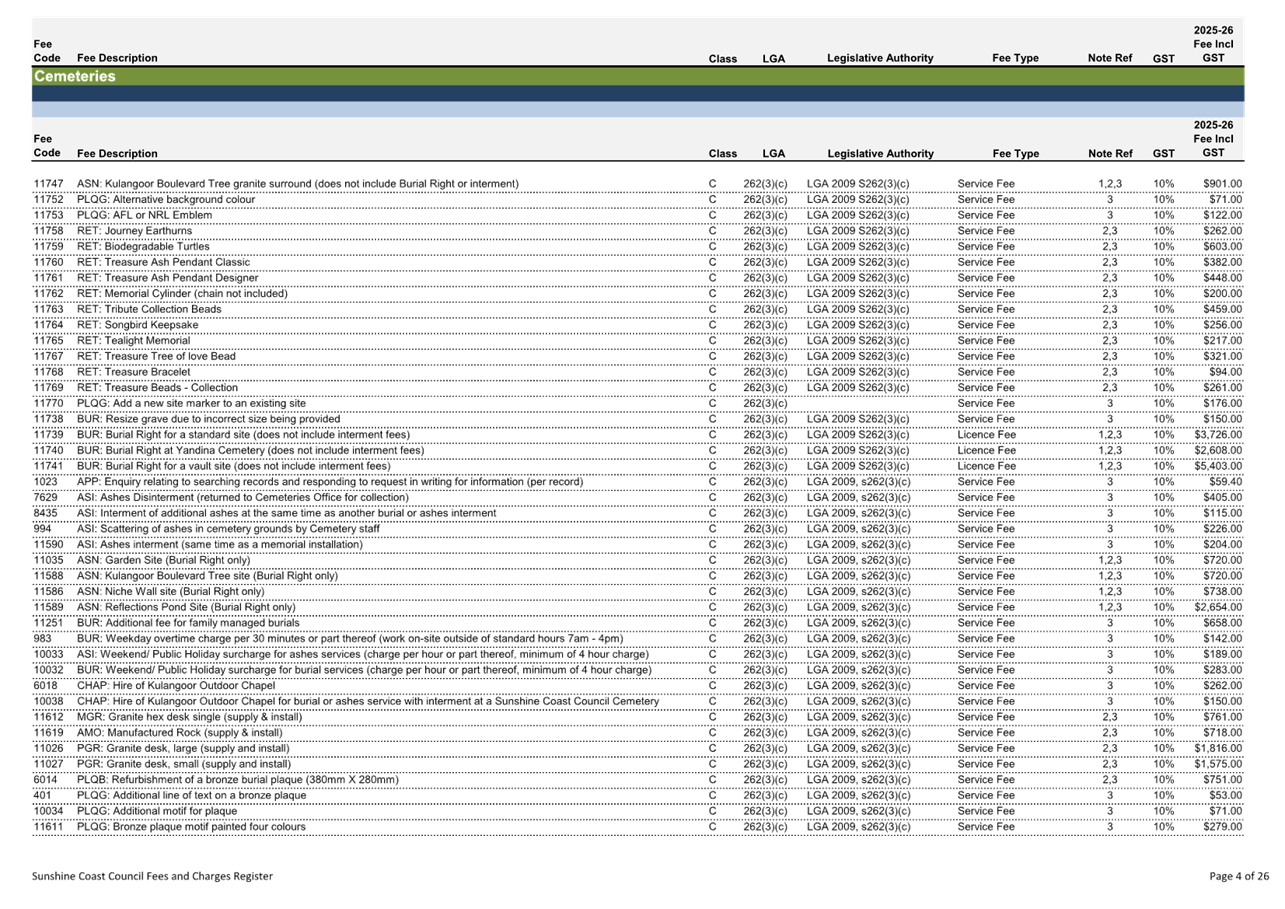Click the green Cemeteries section heading

[x=75, y=76]
